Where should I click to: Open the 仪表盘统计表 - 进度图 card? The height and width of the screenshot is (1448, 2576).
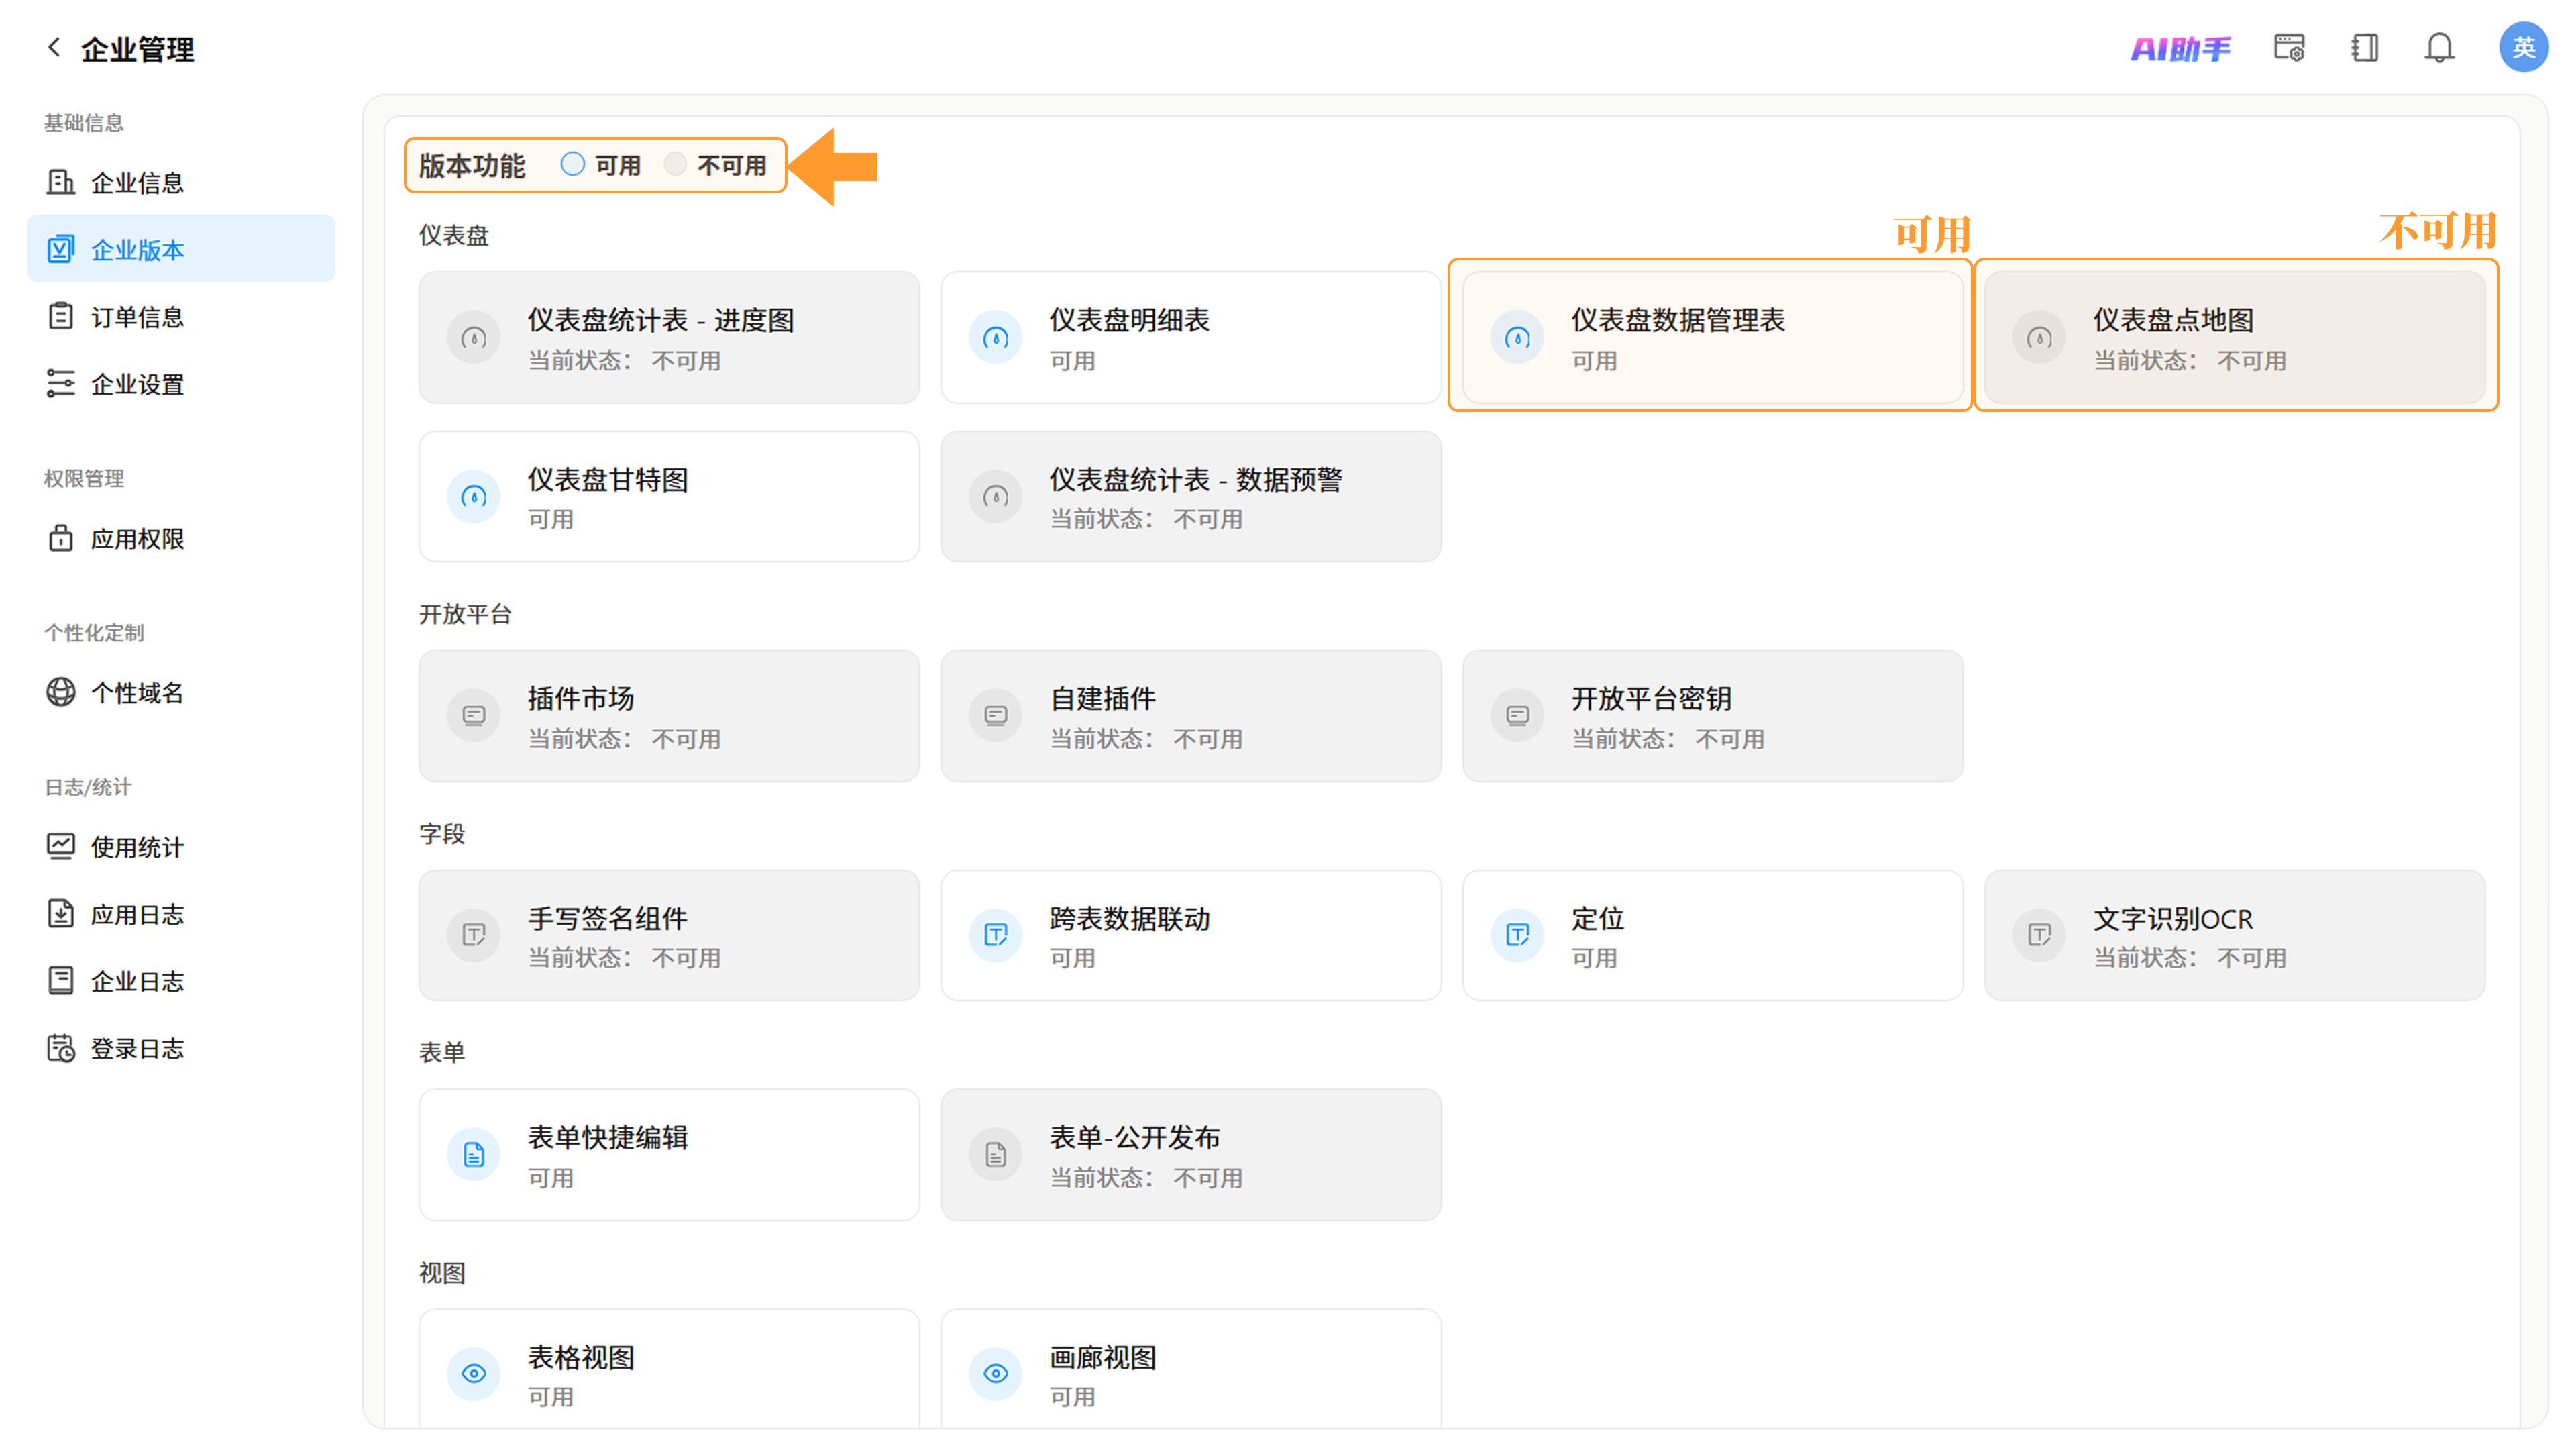tap(669, 338)
